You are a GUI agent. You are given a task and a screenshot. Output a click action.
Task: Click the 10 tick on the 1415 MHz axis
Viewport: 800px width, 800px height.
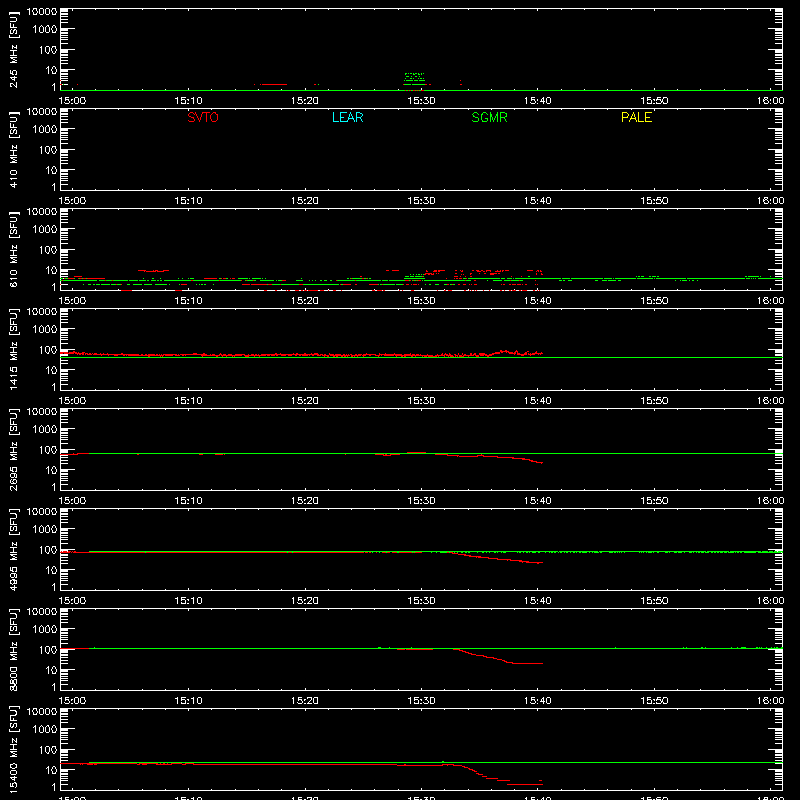point(51,370)
